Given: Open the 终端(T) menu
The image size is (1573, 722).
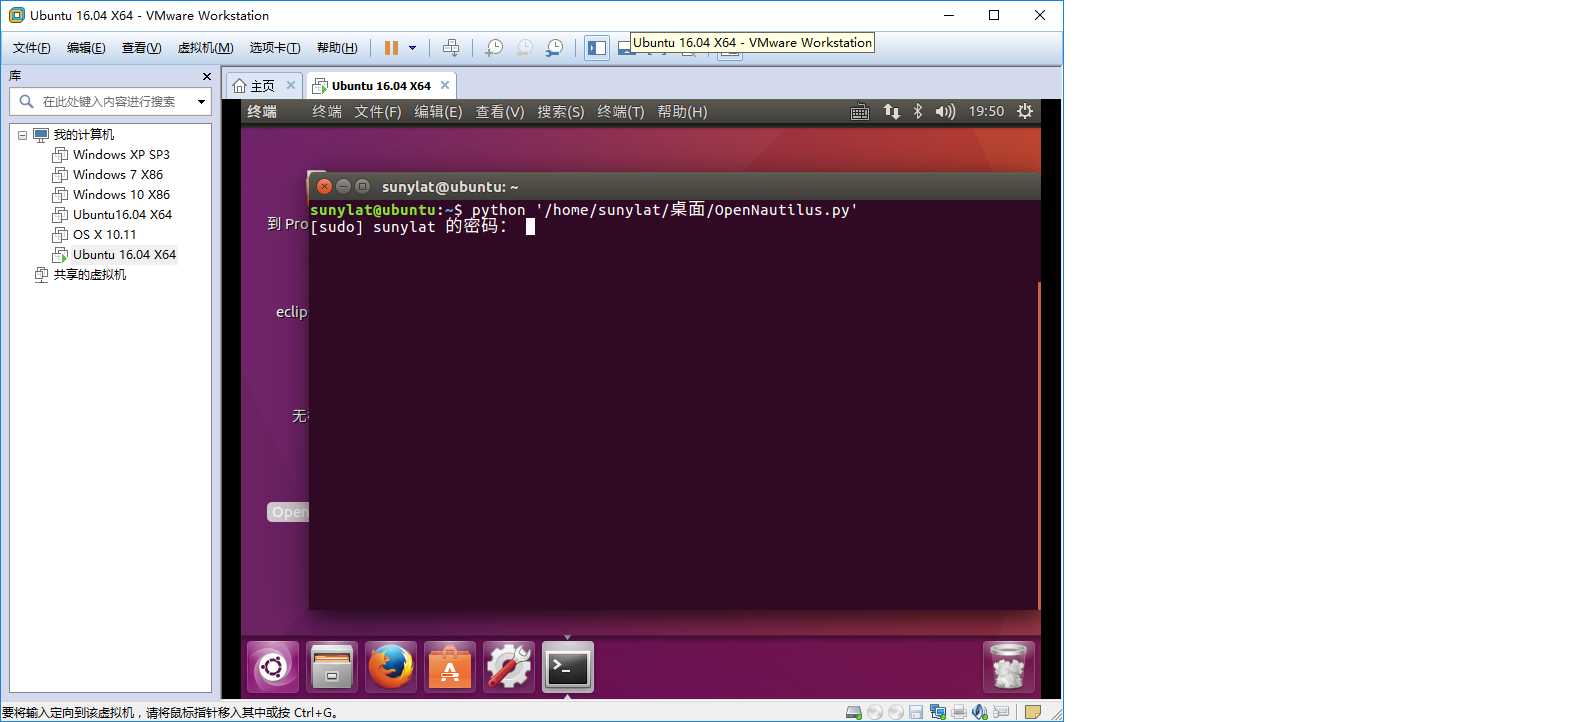Looking at the screenshot, I should [621, 112].
